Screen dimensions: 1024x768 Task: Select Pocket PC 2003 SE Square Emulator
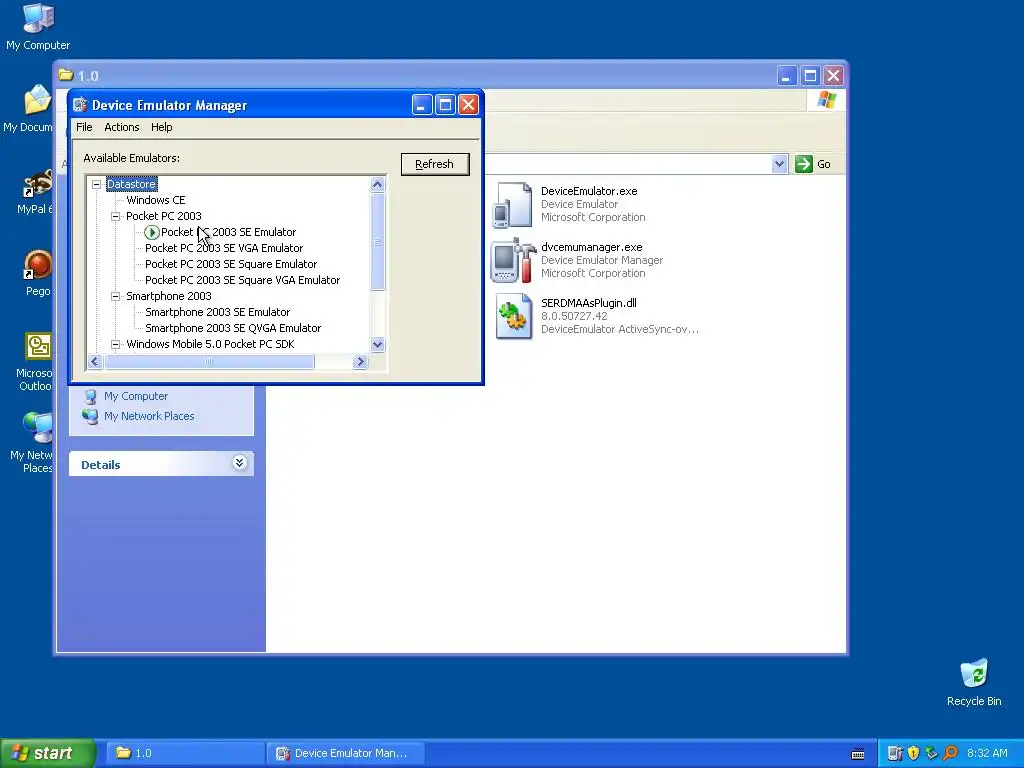click(x=231, y=264)
